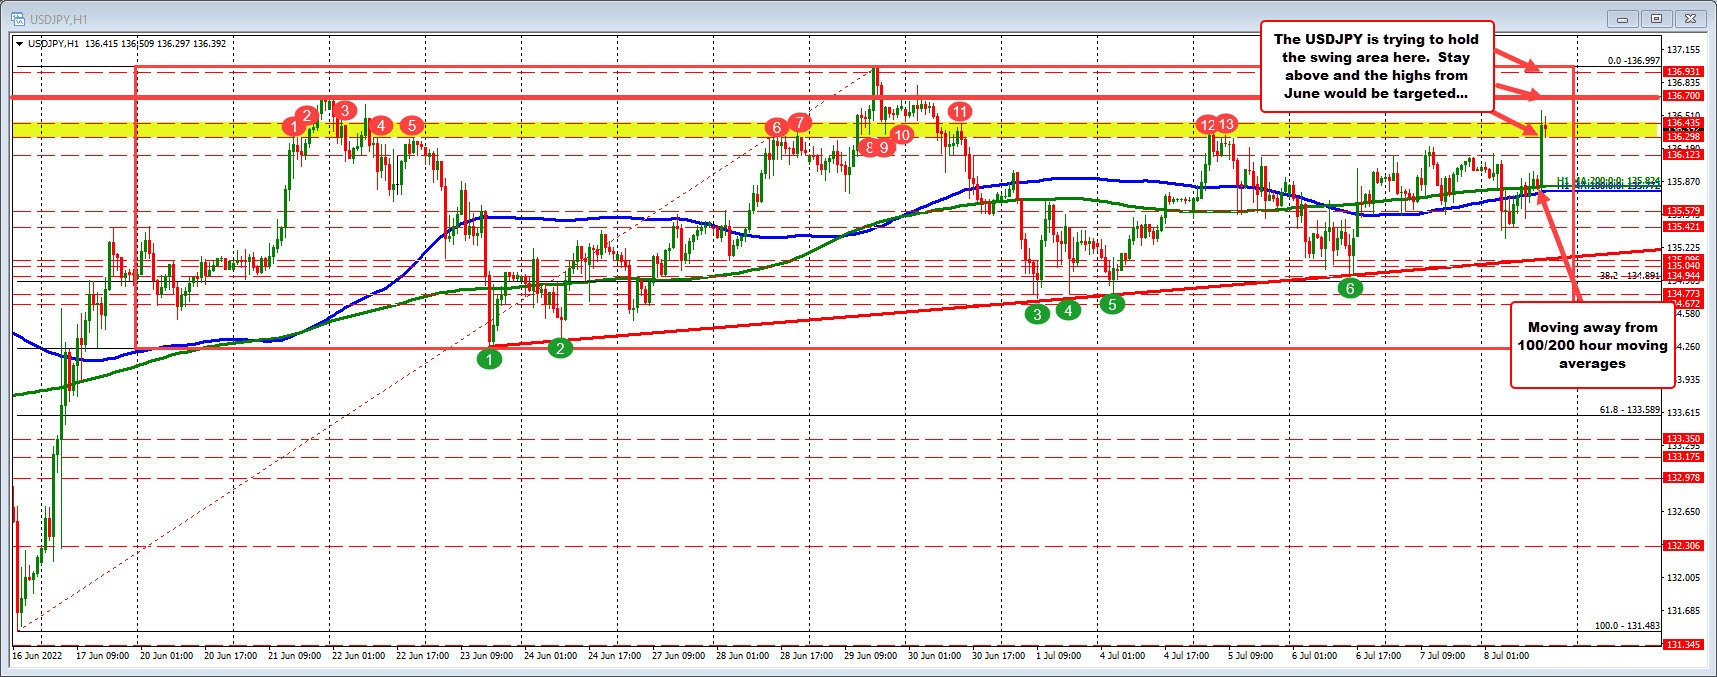Click the red circle marker numbered 13

1227,124
